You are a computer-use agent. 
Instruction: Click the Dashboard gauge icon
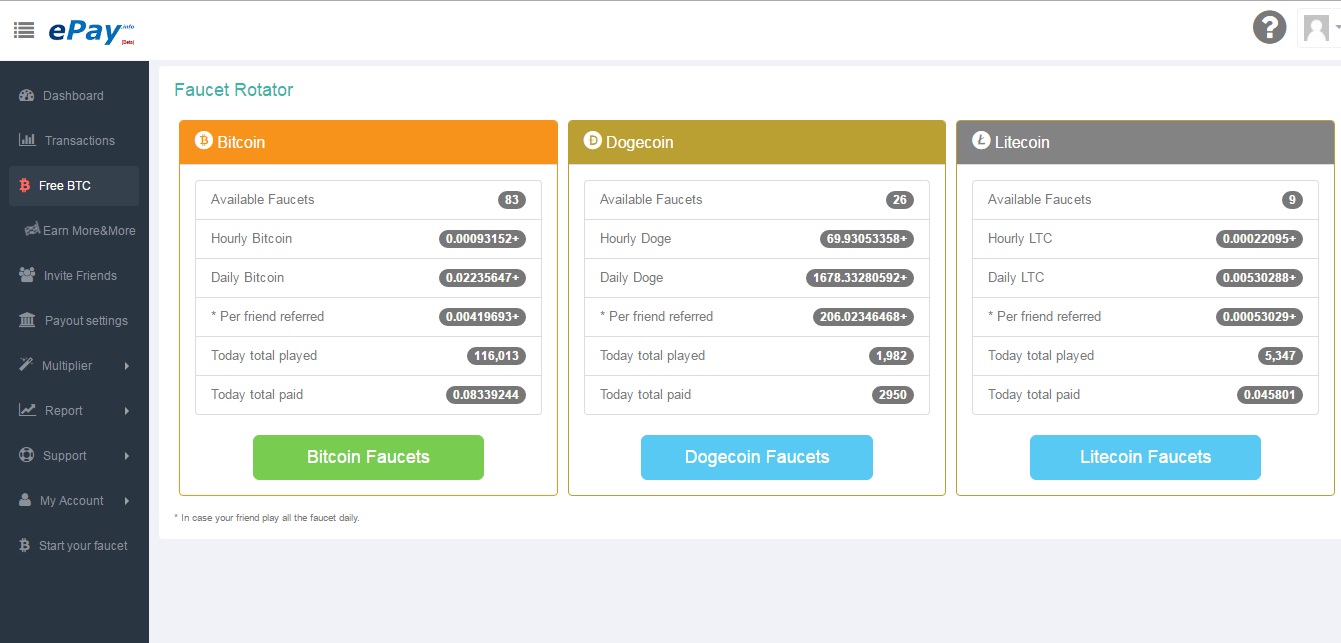click(x=27, y=96)
